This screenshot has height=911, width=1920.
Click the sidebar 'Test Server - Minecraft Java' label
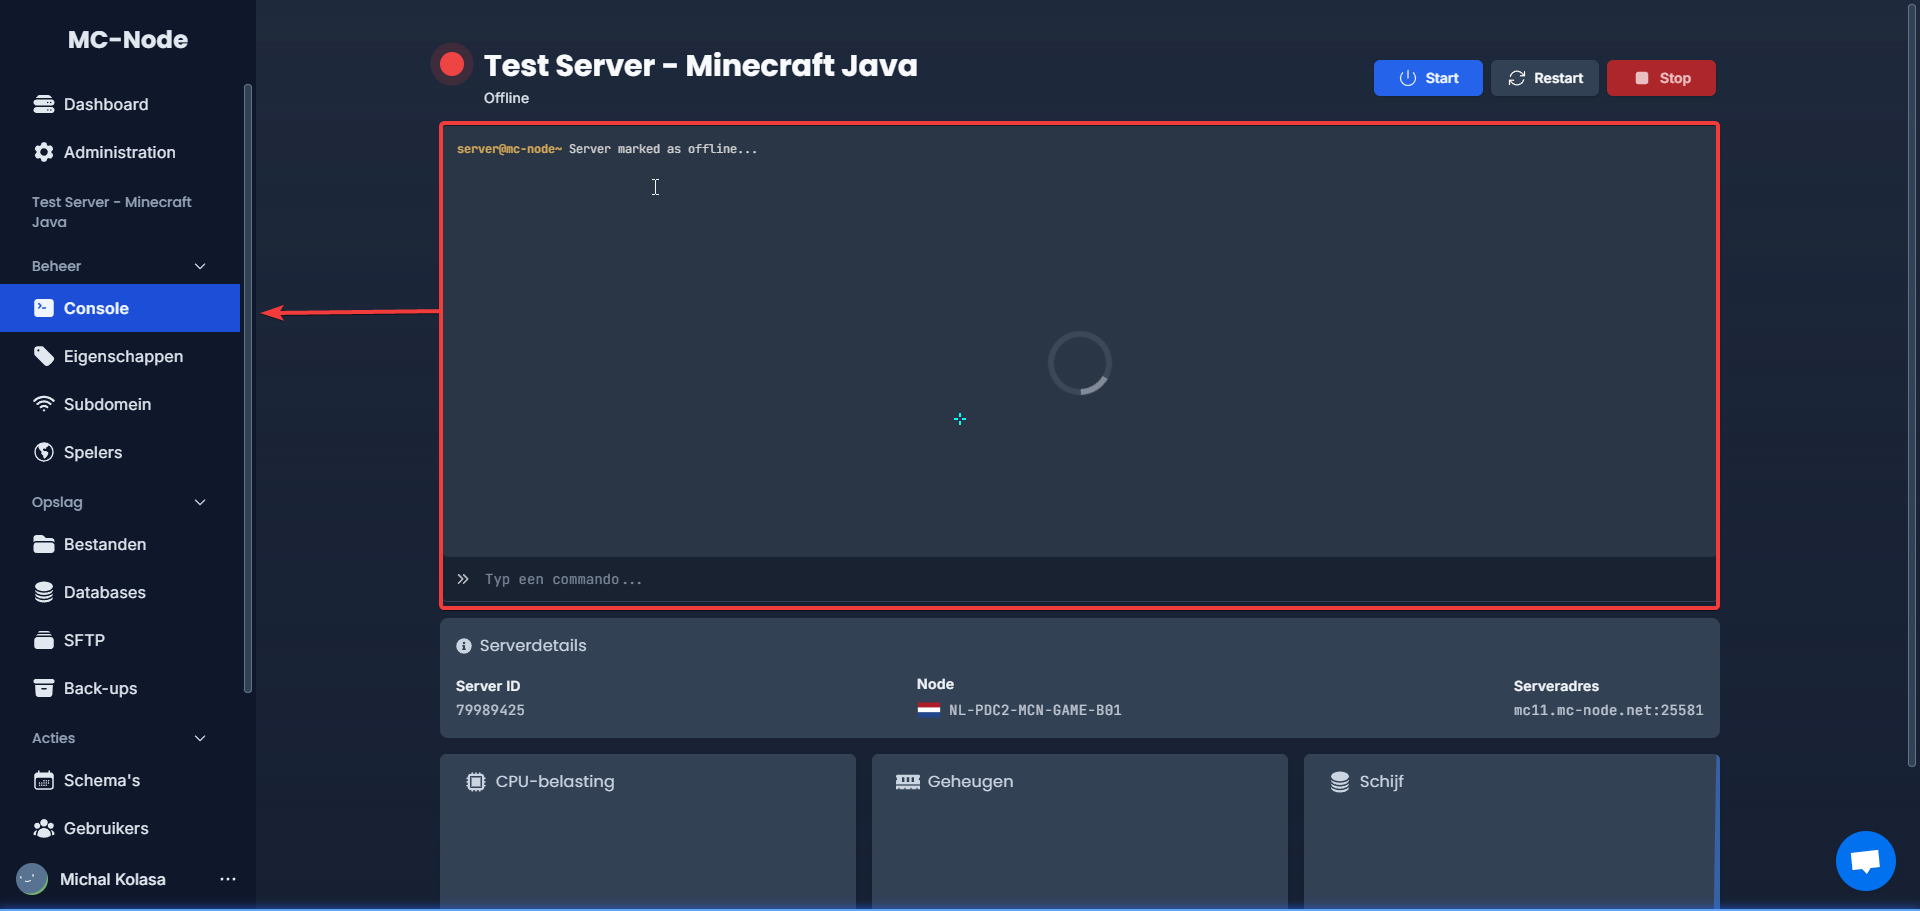(x=112, y=212)
